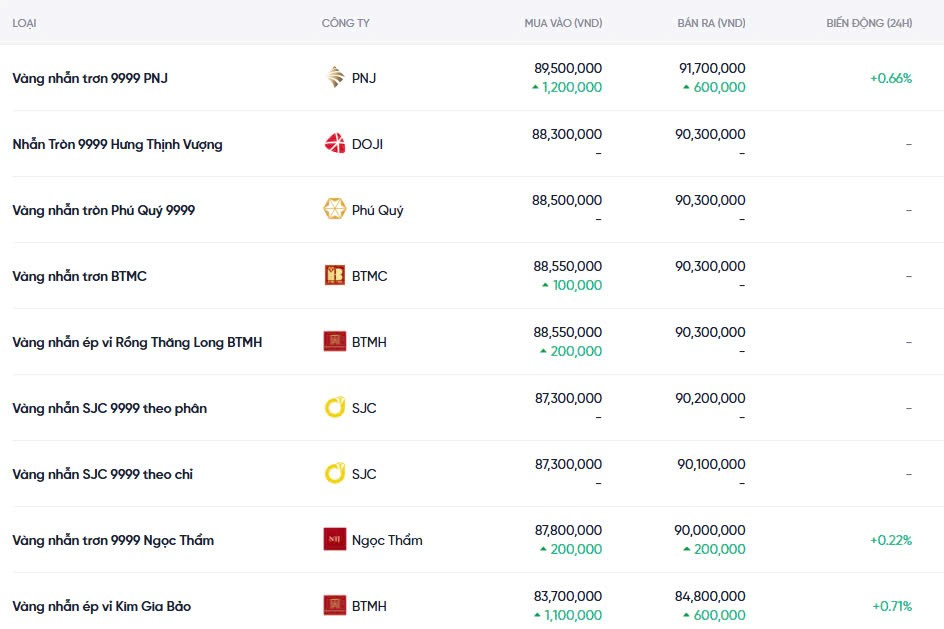This screenshot has height=629, width=944.
Task: Click SJC logo in the 'theo chỉ' row
Action: pyautogui.click(x=335, y=474)
